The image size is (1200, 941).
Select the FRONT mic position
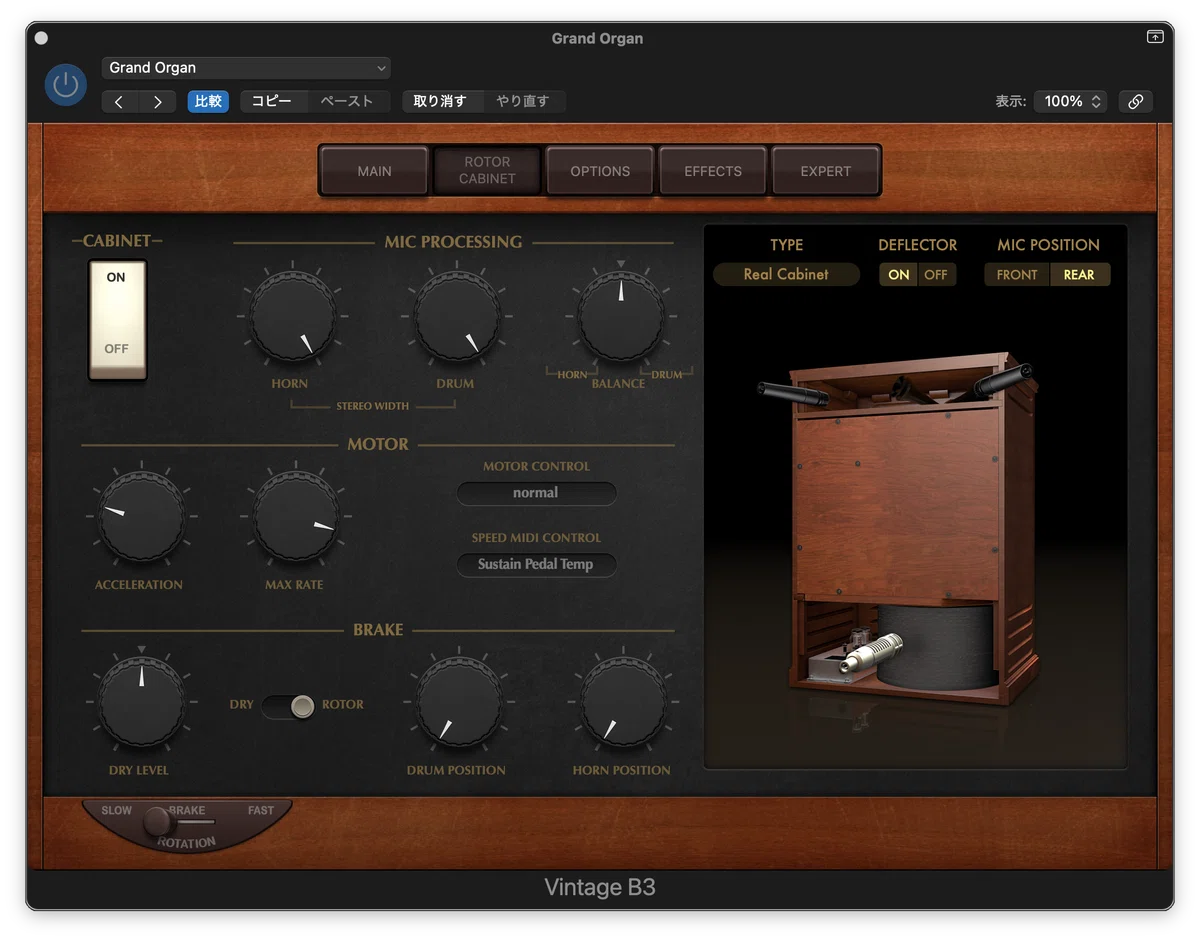[1017, 275]
